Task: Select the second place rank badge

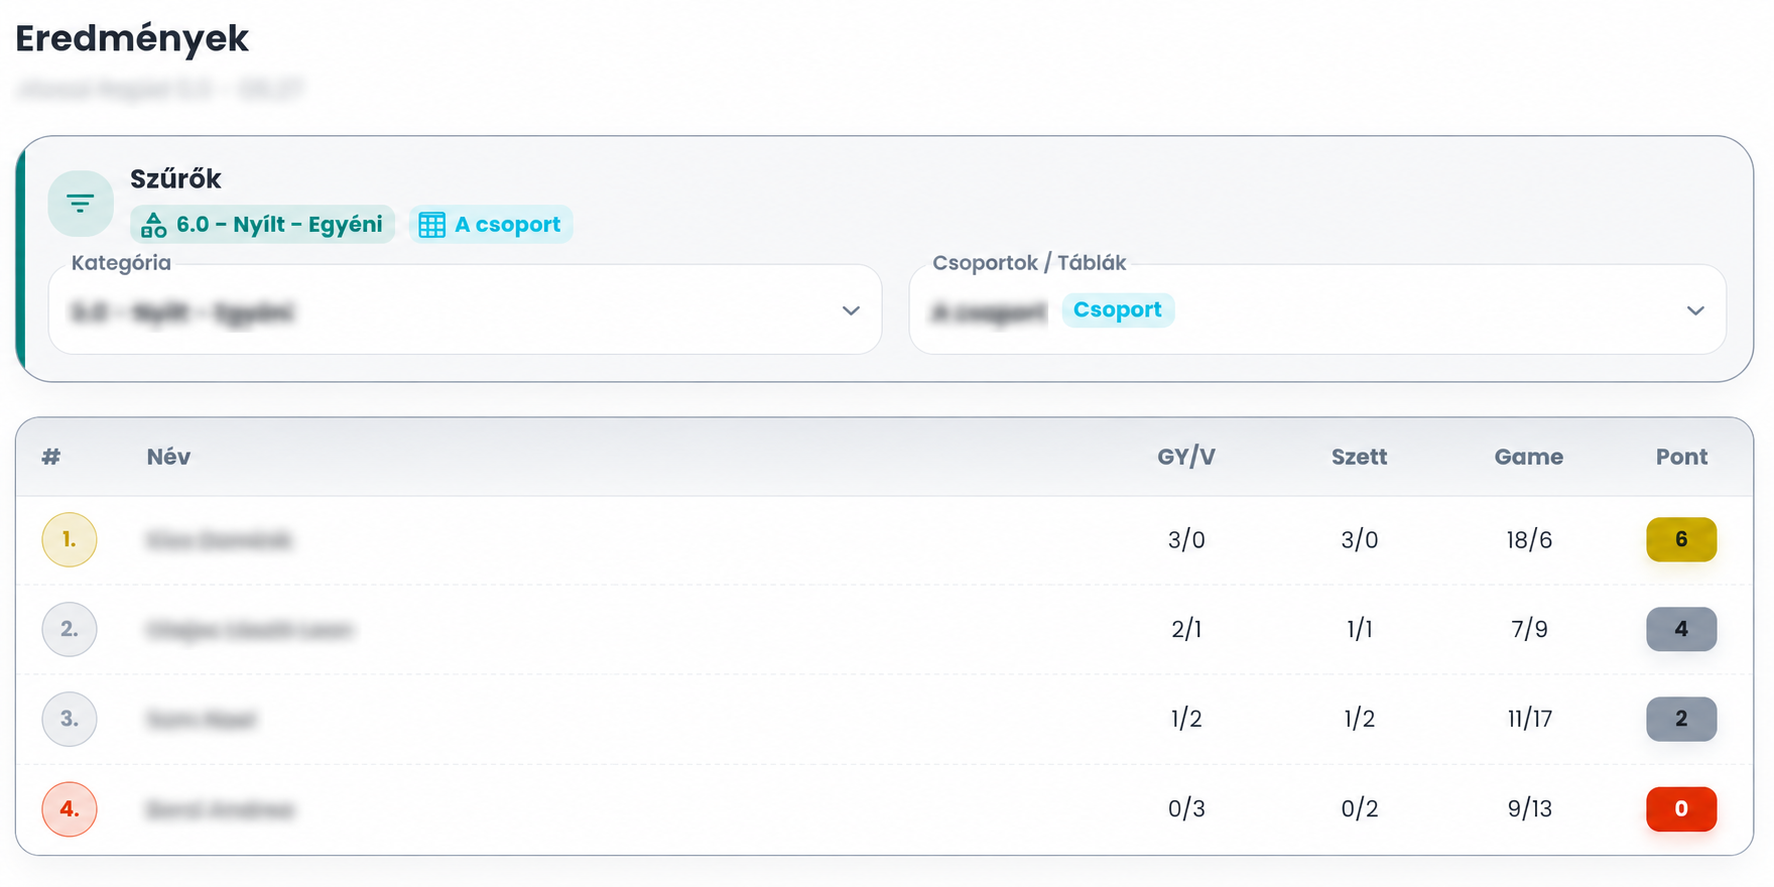Action: (69, 629)
